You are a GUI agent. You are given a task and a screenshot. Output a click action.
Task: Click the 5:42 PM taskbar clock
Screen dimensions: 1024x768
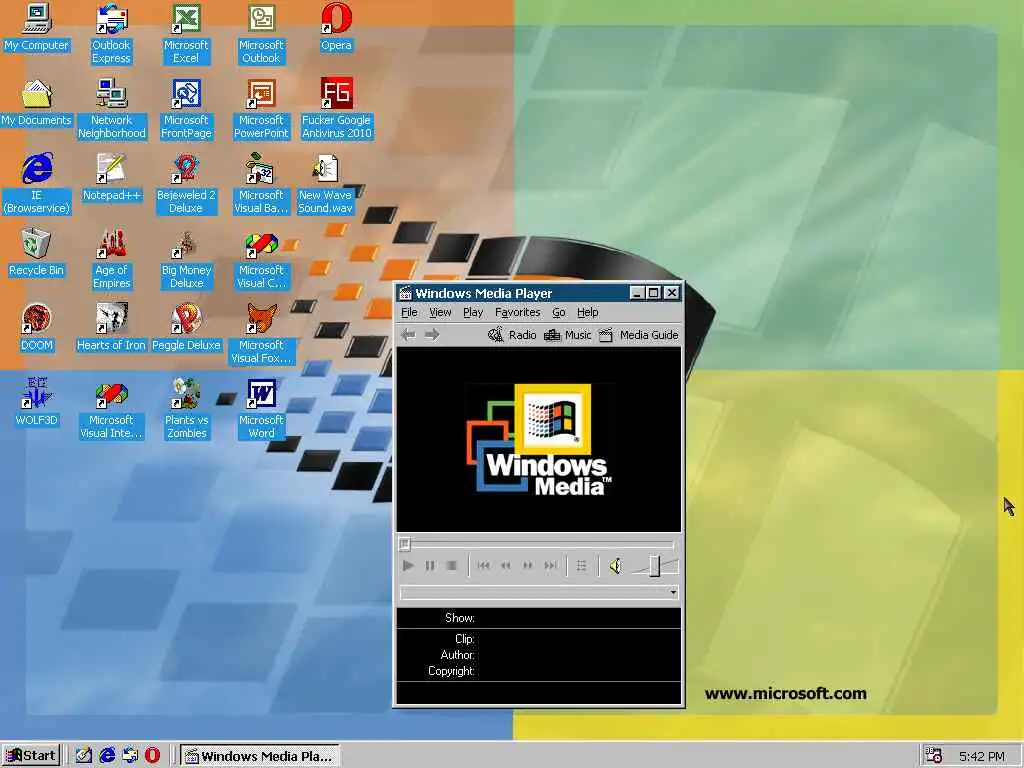[x=982, y=756]
